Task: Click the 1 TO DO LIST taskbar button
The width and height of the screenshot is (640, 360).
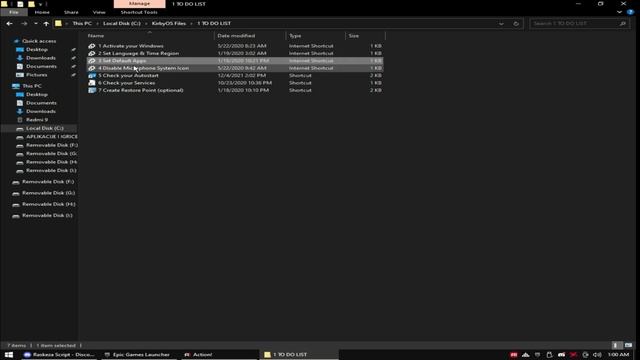Action: [299, 355]
